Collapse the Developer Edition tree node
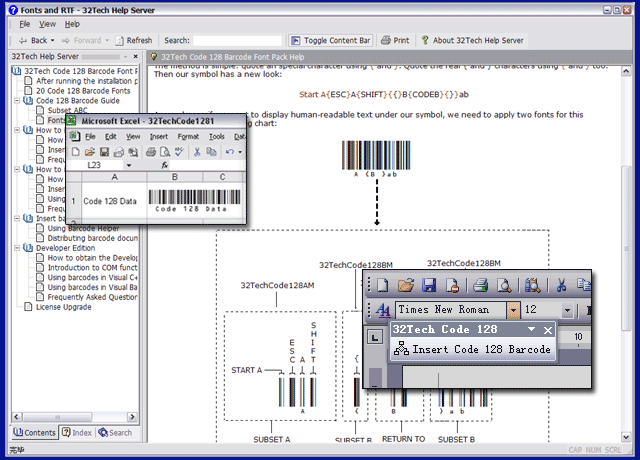The height and width of the screenshot is (460, 640). [x=17, y=248]
